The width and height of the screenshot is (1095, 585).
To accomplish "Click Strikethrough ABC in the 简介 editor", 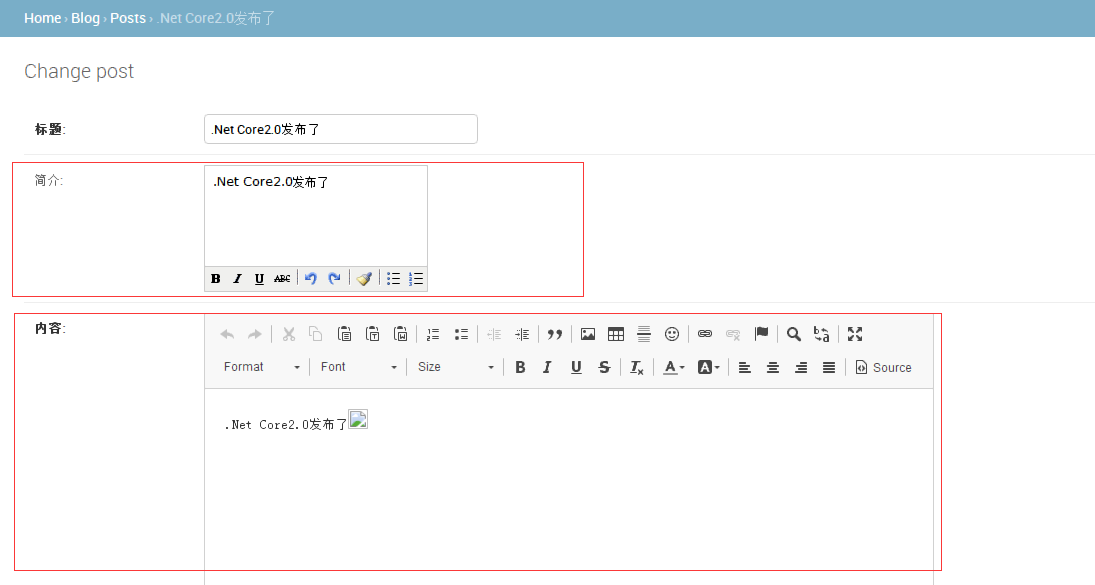I will click(282, 279).
